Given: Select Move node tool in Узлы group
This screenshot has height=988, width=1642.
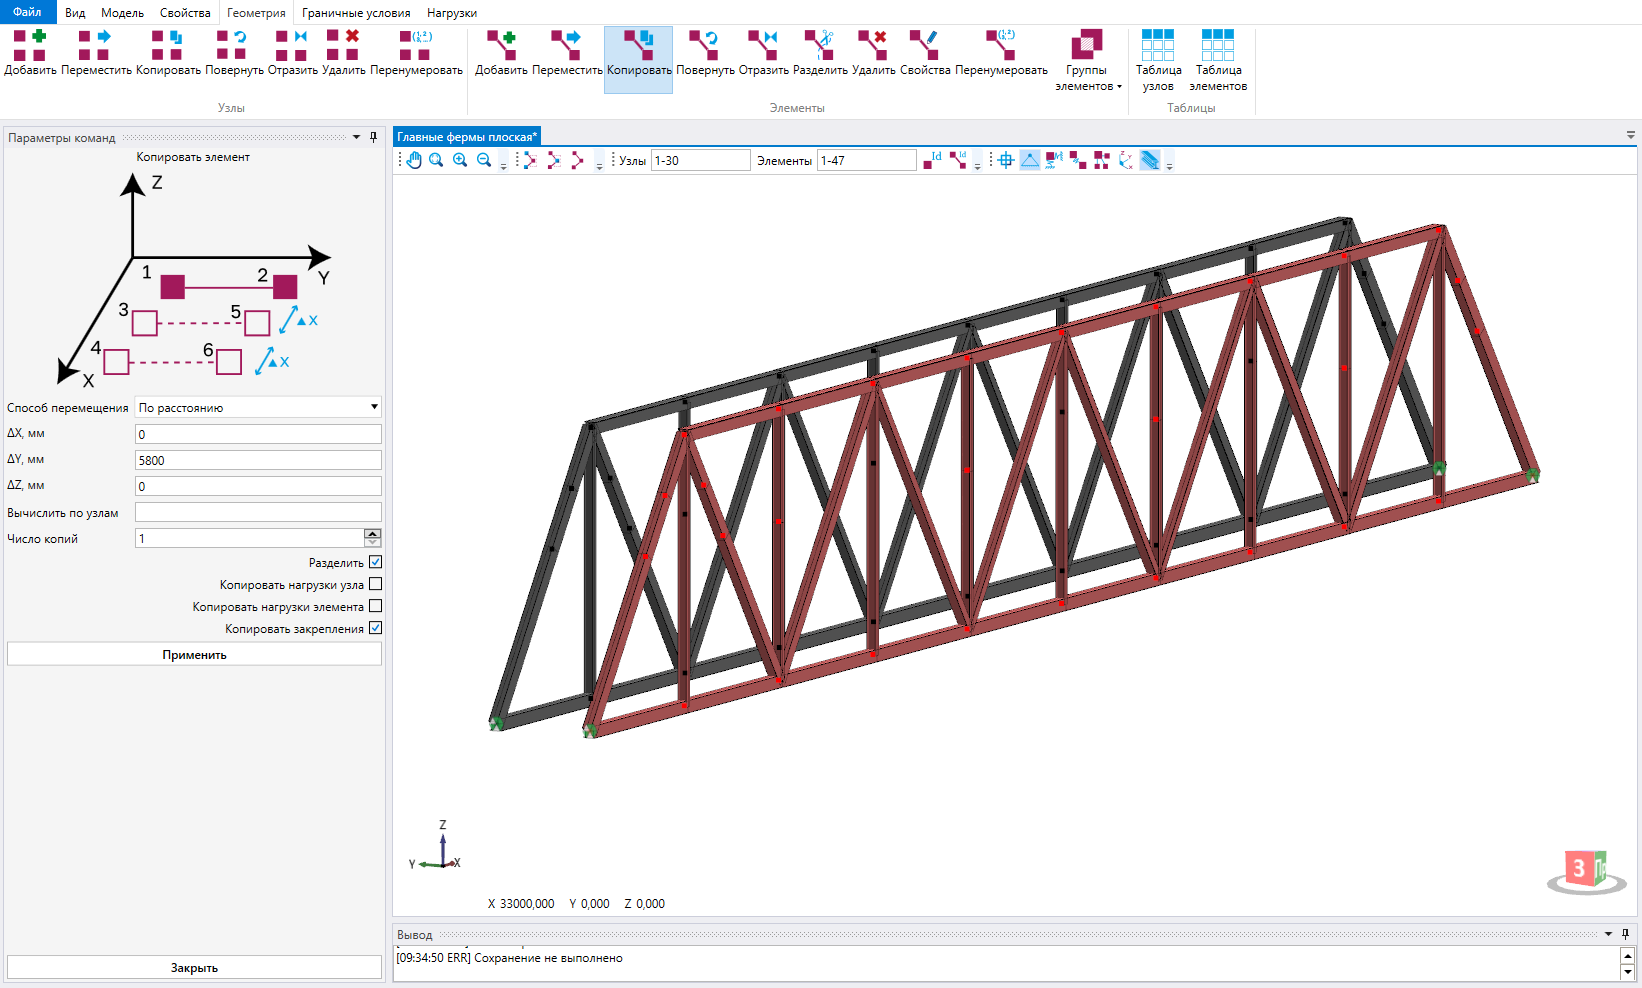Looking at the screenshot, I should (96, 53).
